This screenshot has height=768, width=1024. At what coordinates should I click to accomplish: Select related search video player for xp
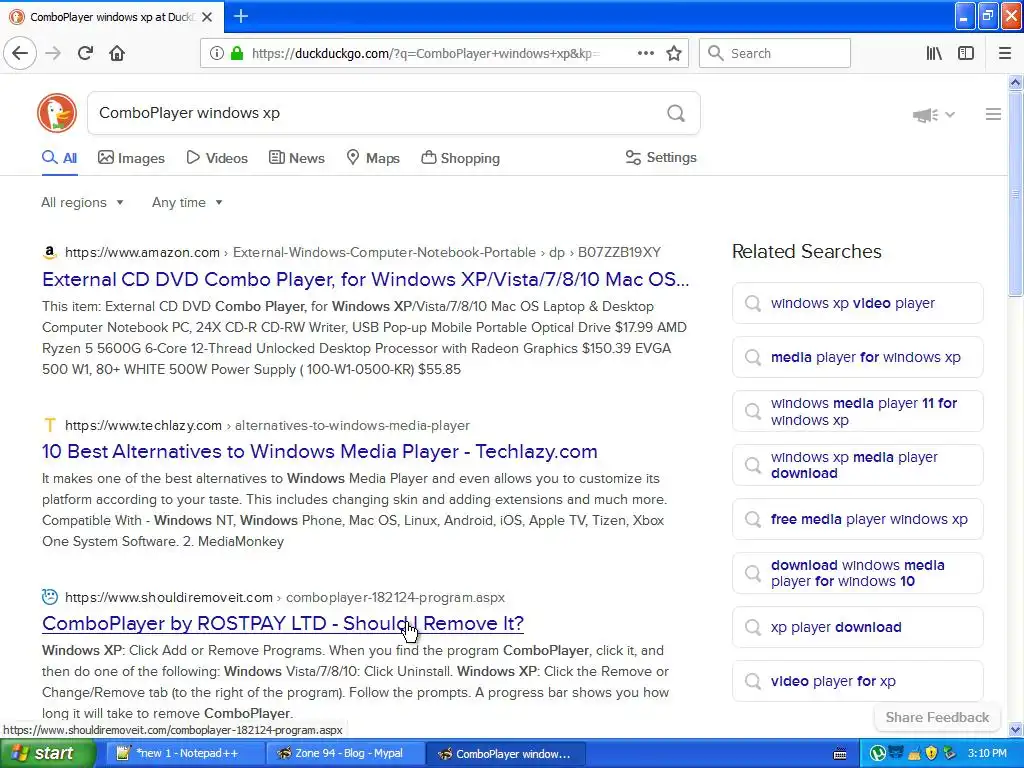click(x=857, y=681)
